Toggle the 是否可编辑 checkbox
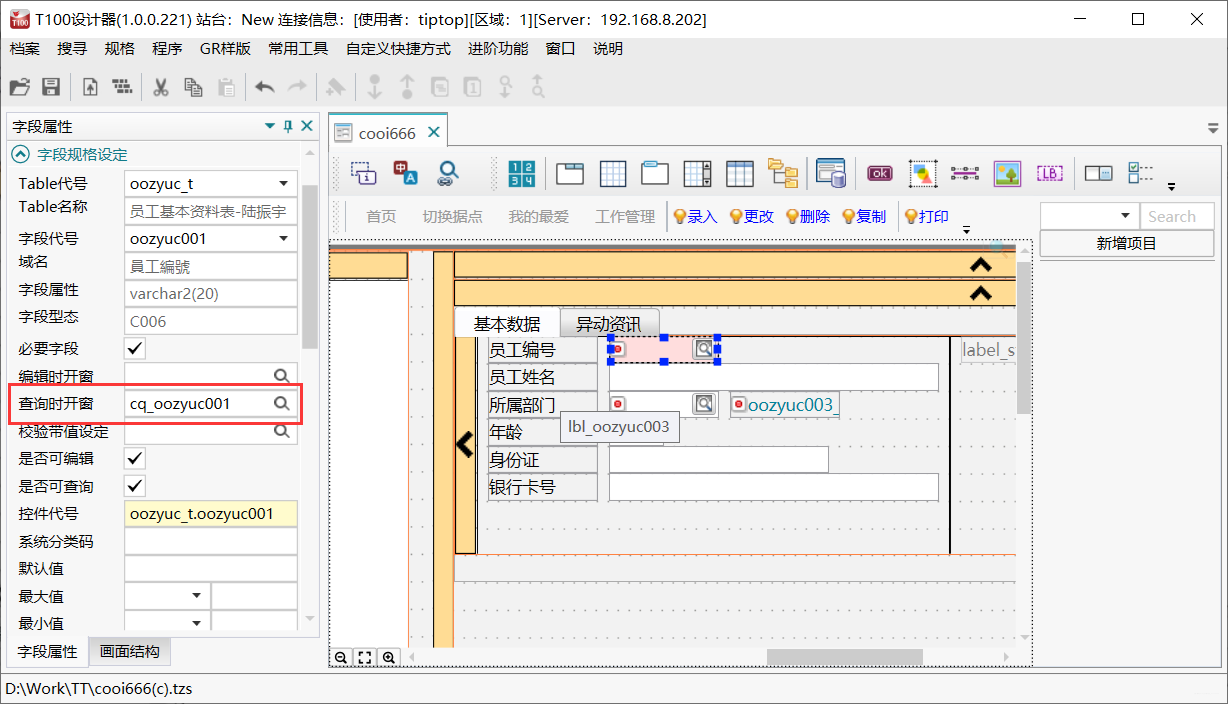 pyautogui.click(x=135, y=458)
